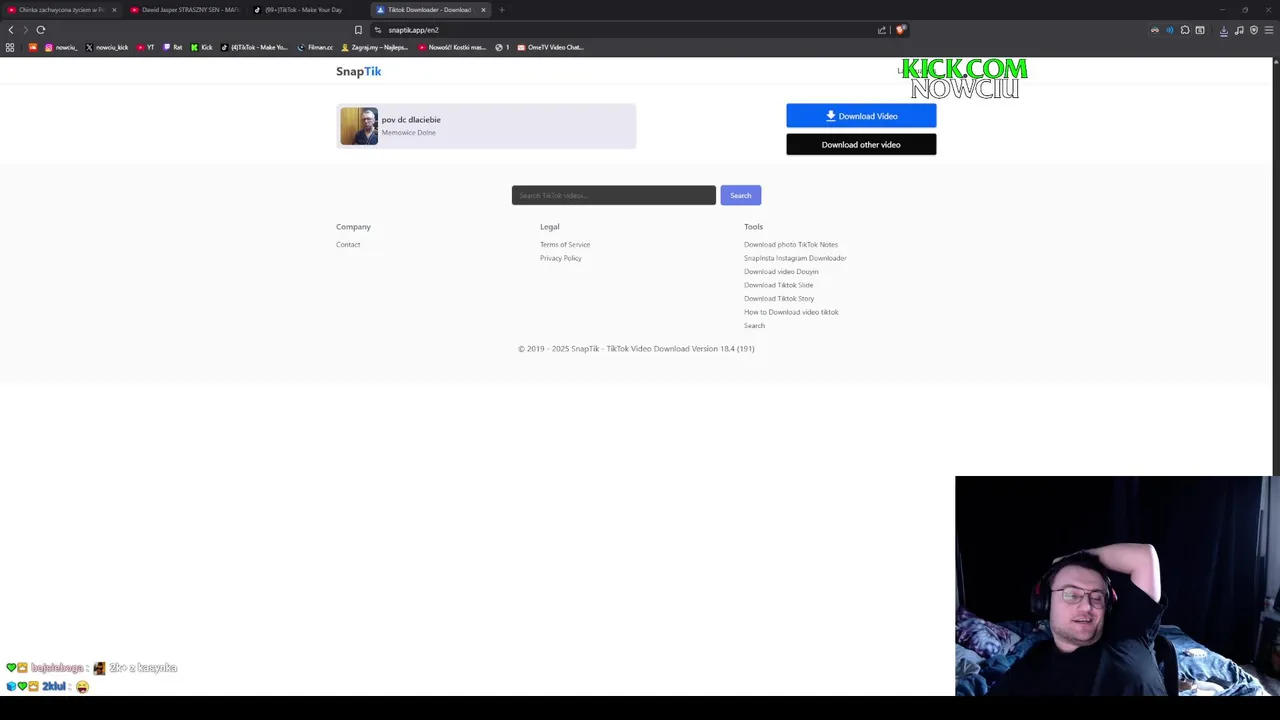Open the browser hamburger menu
The width and height of the screenshot is (1280, 720).
coord(1269,30)
